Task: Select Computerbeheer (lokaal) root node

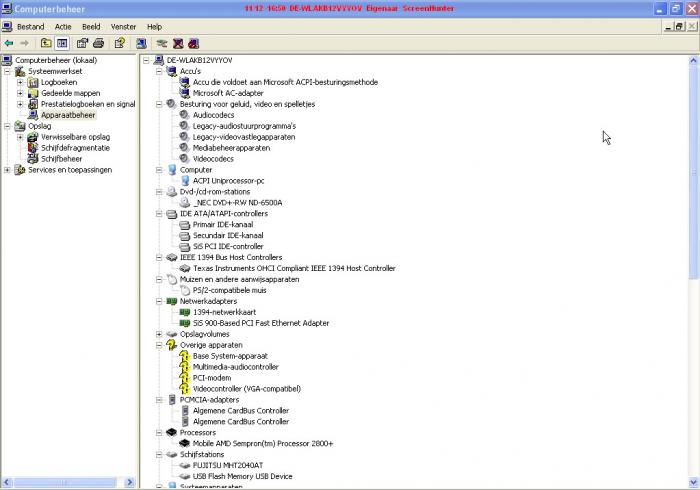Action: [x=56, y=60]
